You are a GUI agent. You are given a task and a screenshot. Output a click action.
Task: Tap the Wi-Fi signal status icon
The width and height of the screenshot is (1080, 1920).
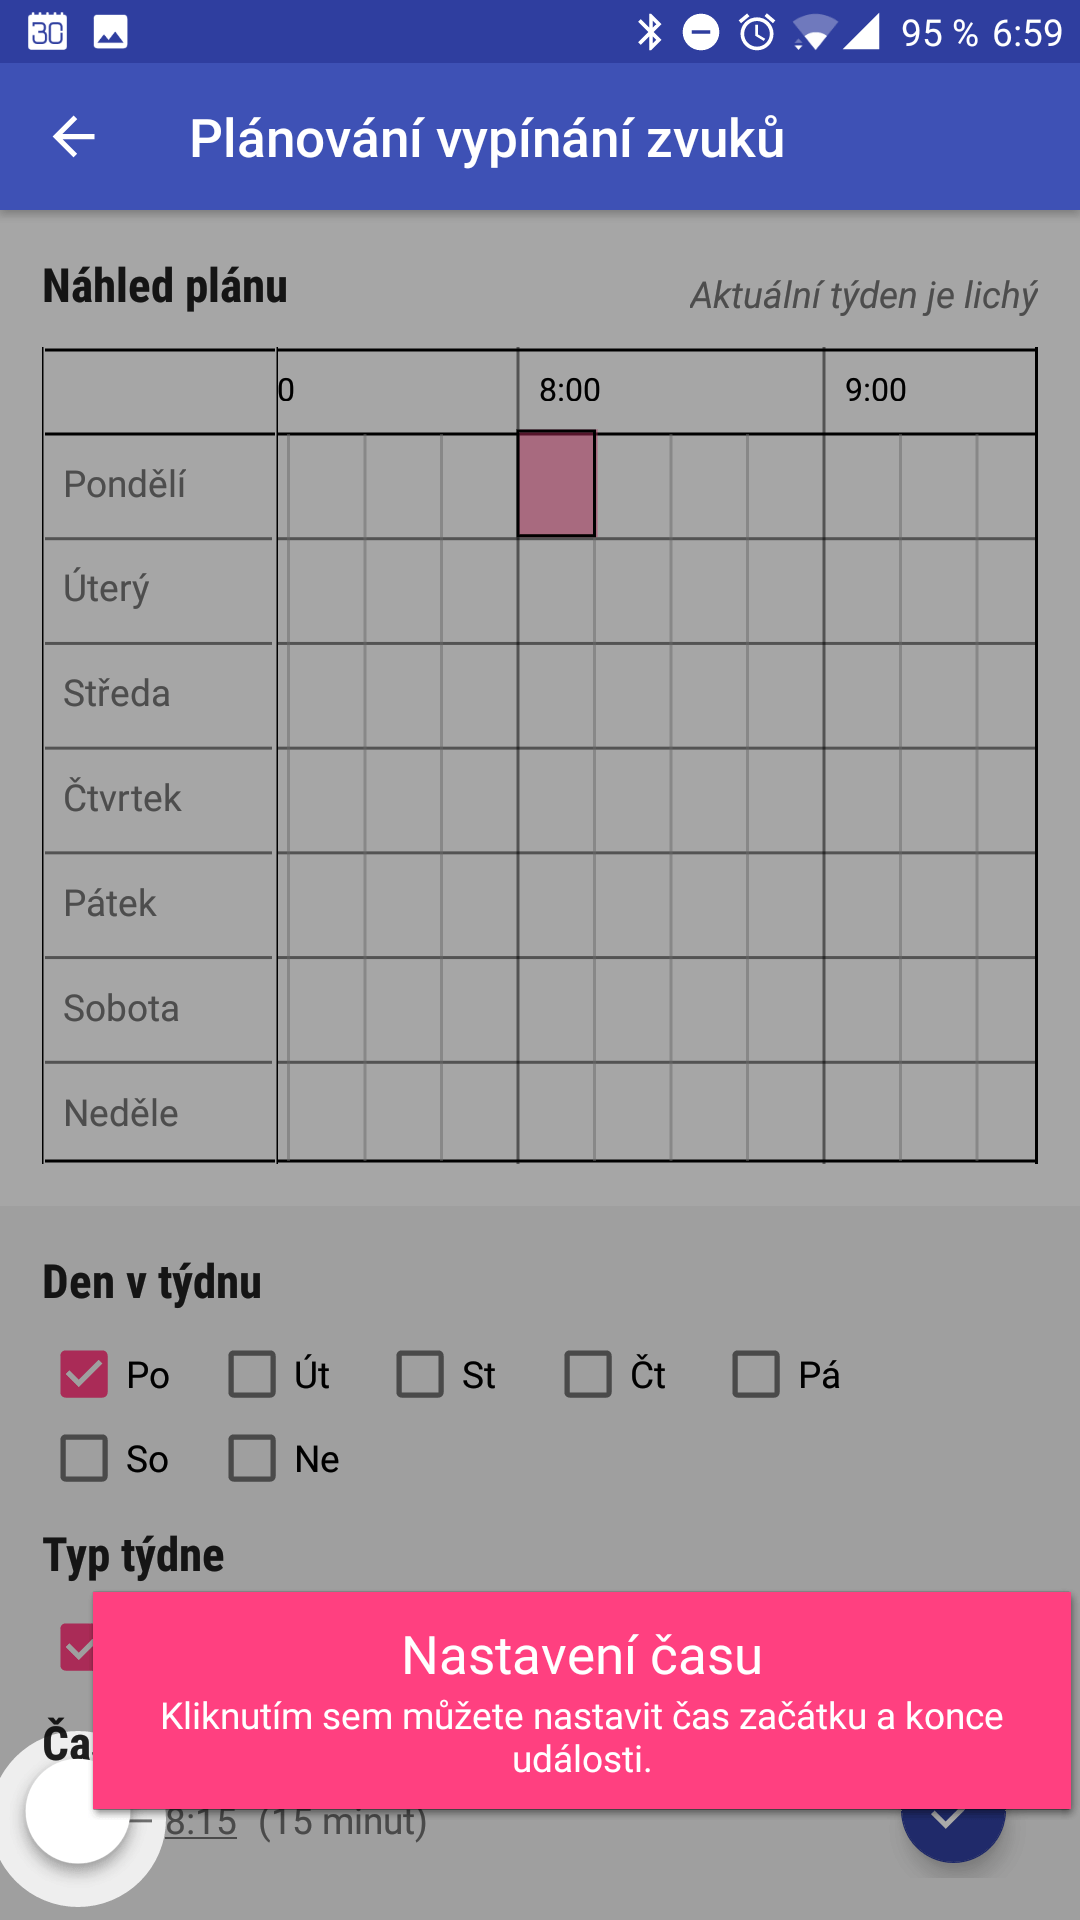814,32
